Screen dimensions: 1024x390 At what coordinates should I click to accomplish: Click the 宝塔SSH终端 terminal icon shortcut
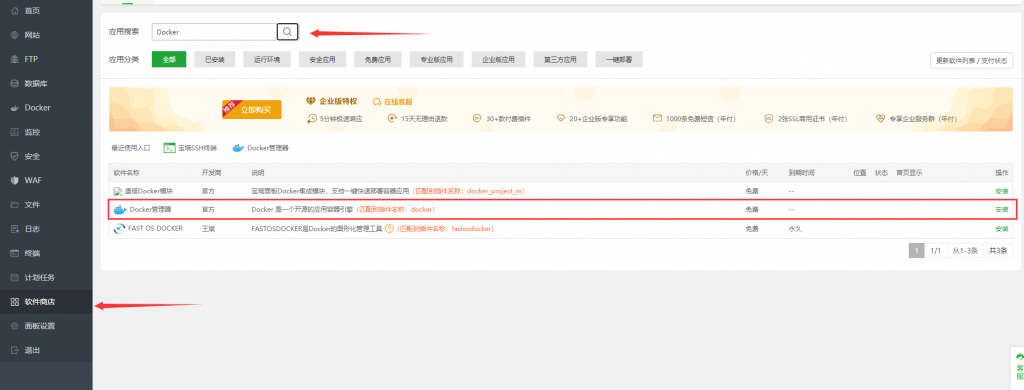(168, 148)
